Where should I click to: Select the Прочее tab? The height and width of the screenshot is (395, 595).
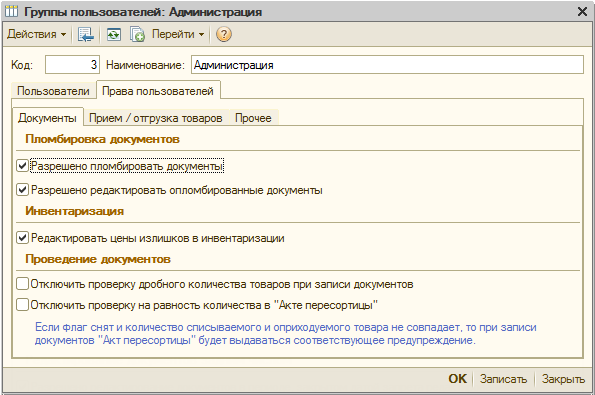coord(253,118)
